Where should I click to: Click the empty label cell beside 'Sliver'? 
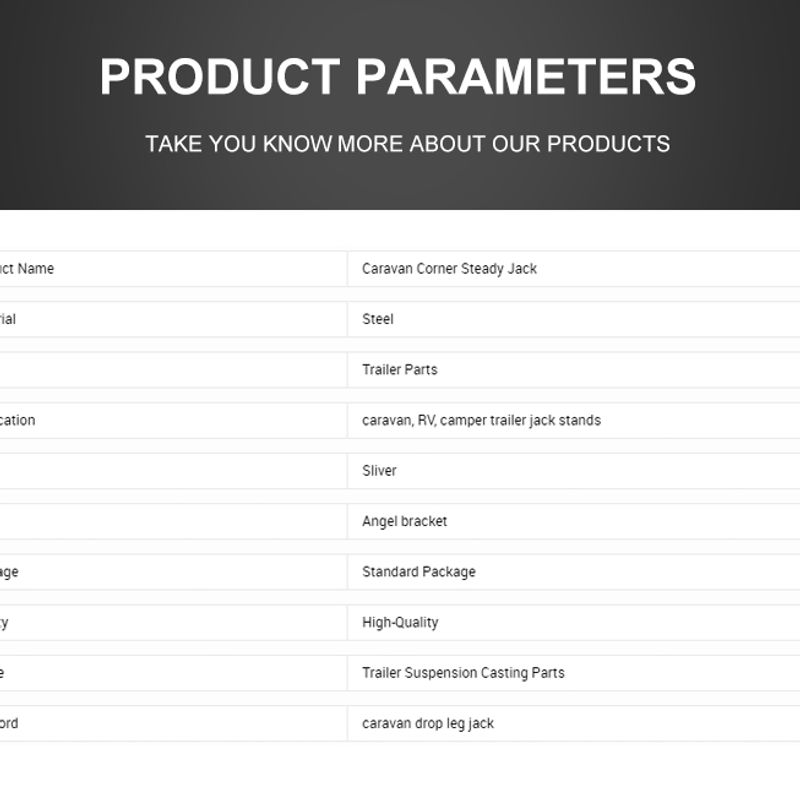tap(173, 470)
